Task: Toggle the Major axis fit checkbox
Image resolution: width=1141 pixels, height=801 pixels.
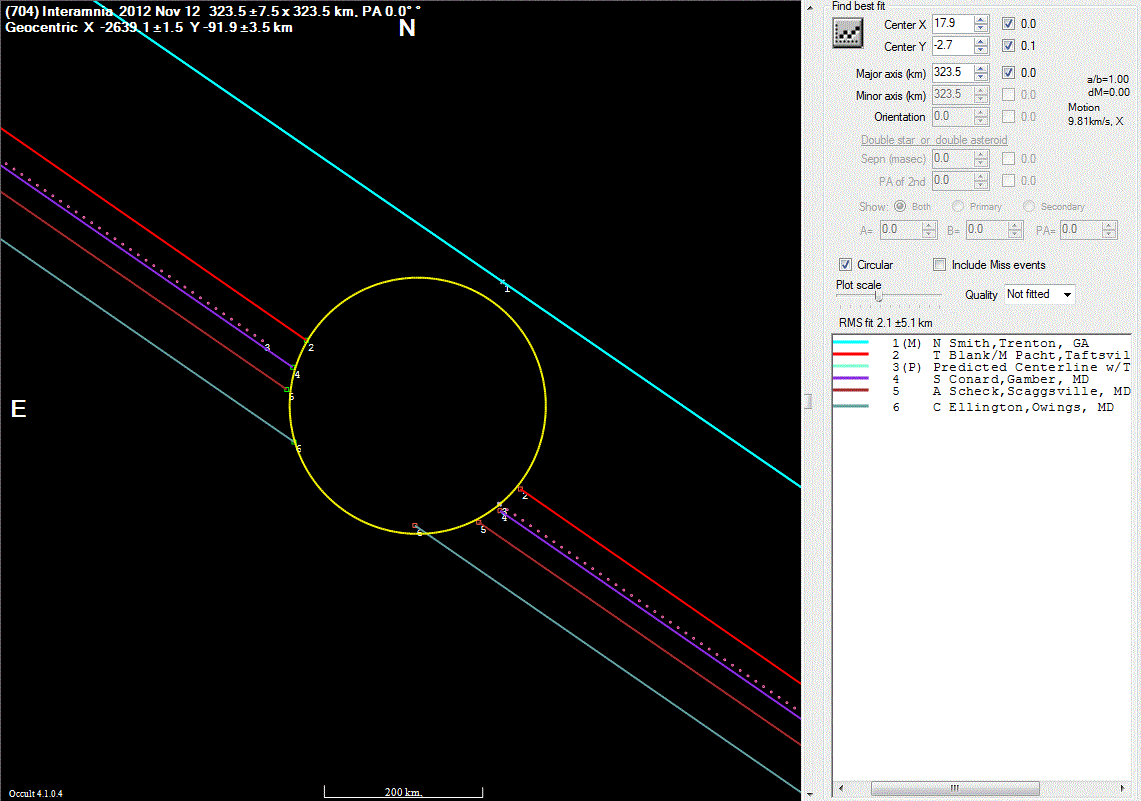Action: tap(1009, 72)
